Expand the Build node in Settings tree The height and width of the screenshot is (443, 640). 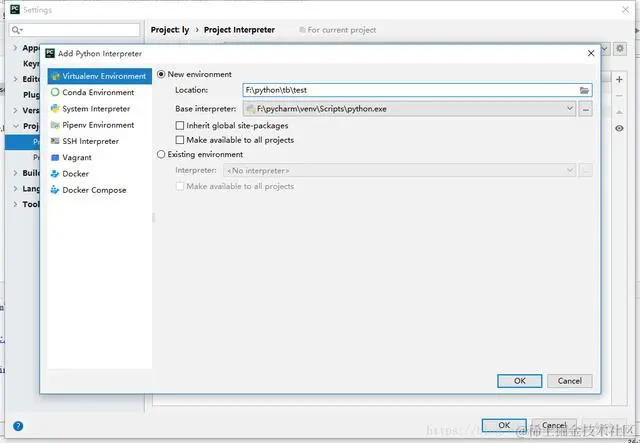(x=15, y=173)
